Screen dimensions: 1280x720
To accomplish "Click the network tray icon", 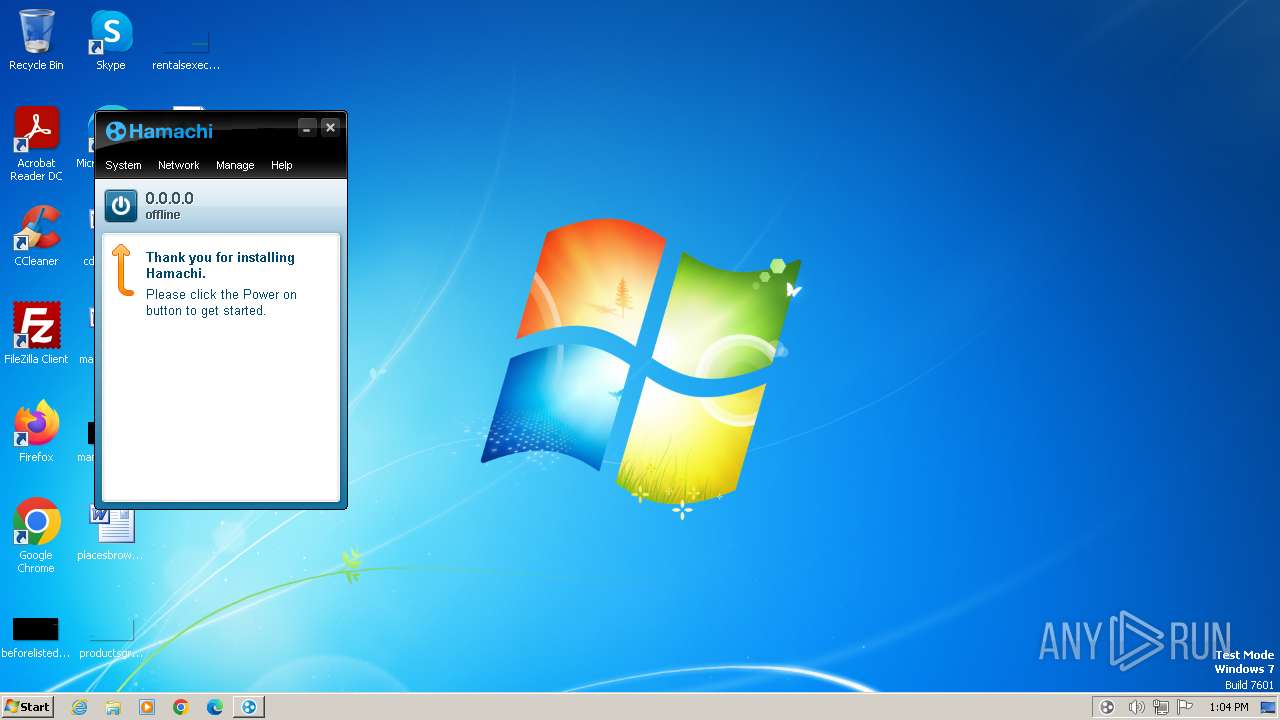I will tap(1161, 707).
